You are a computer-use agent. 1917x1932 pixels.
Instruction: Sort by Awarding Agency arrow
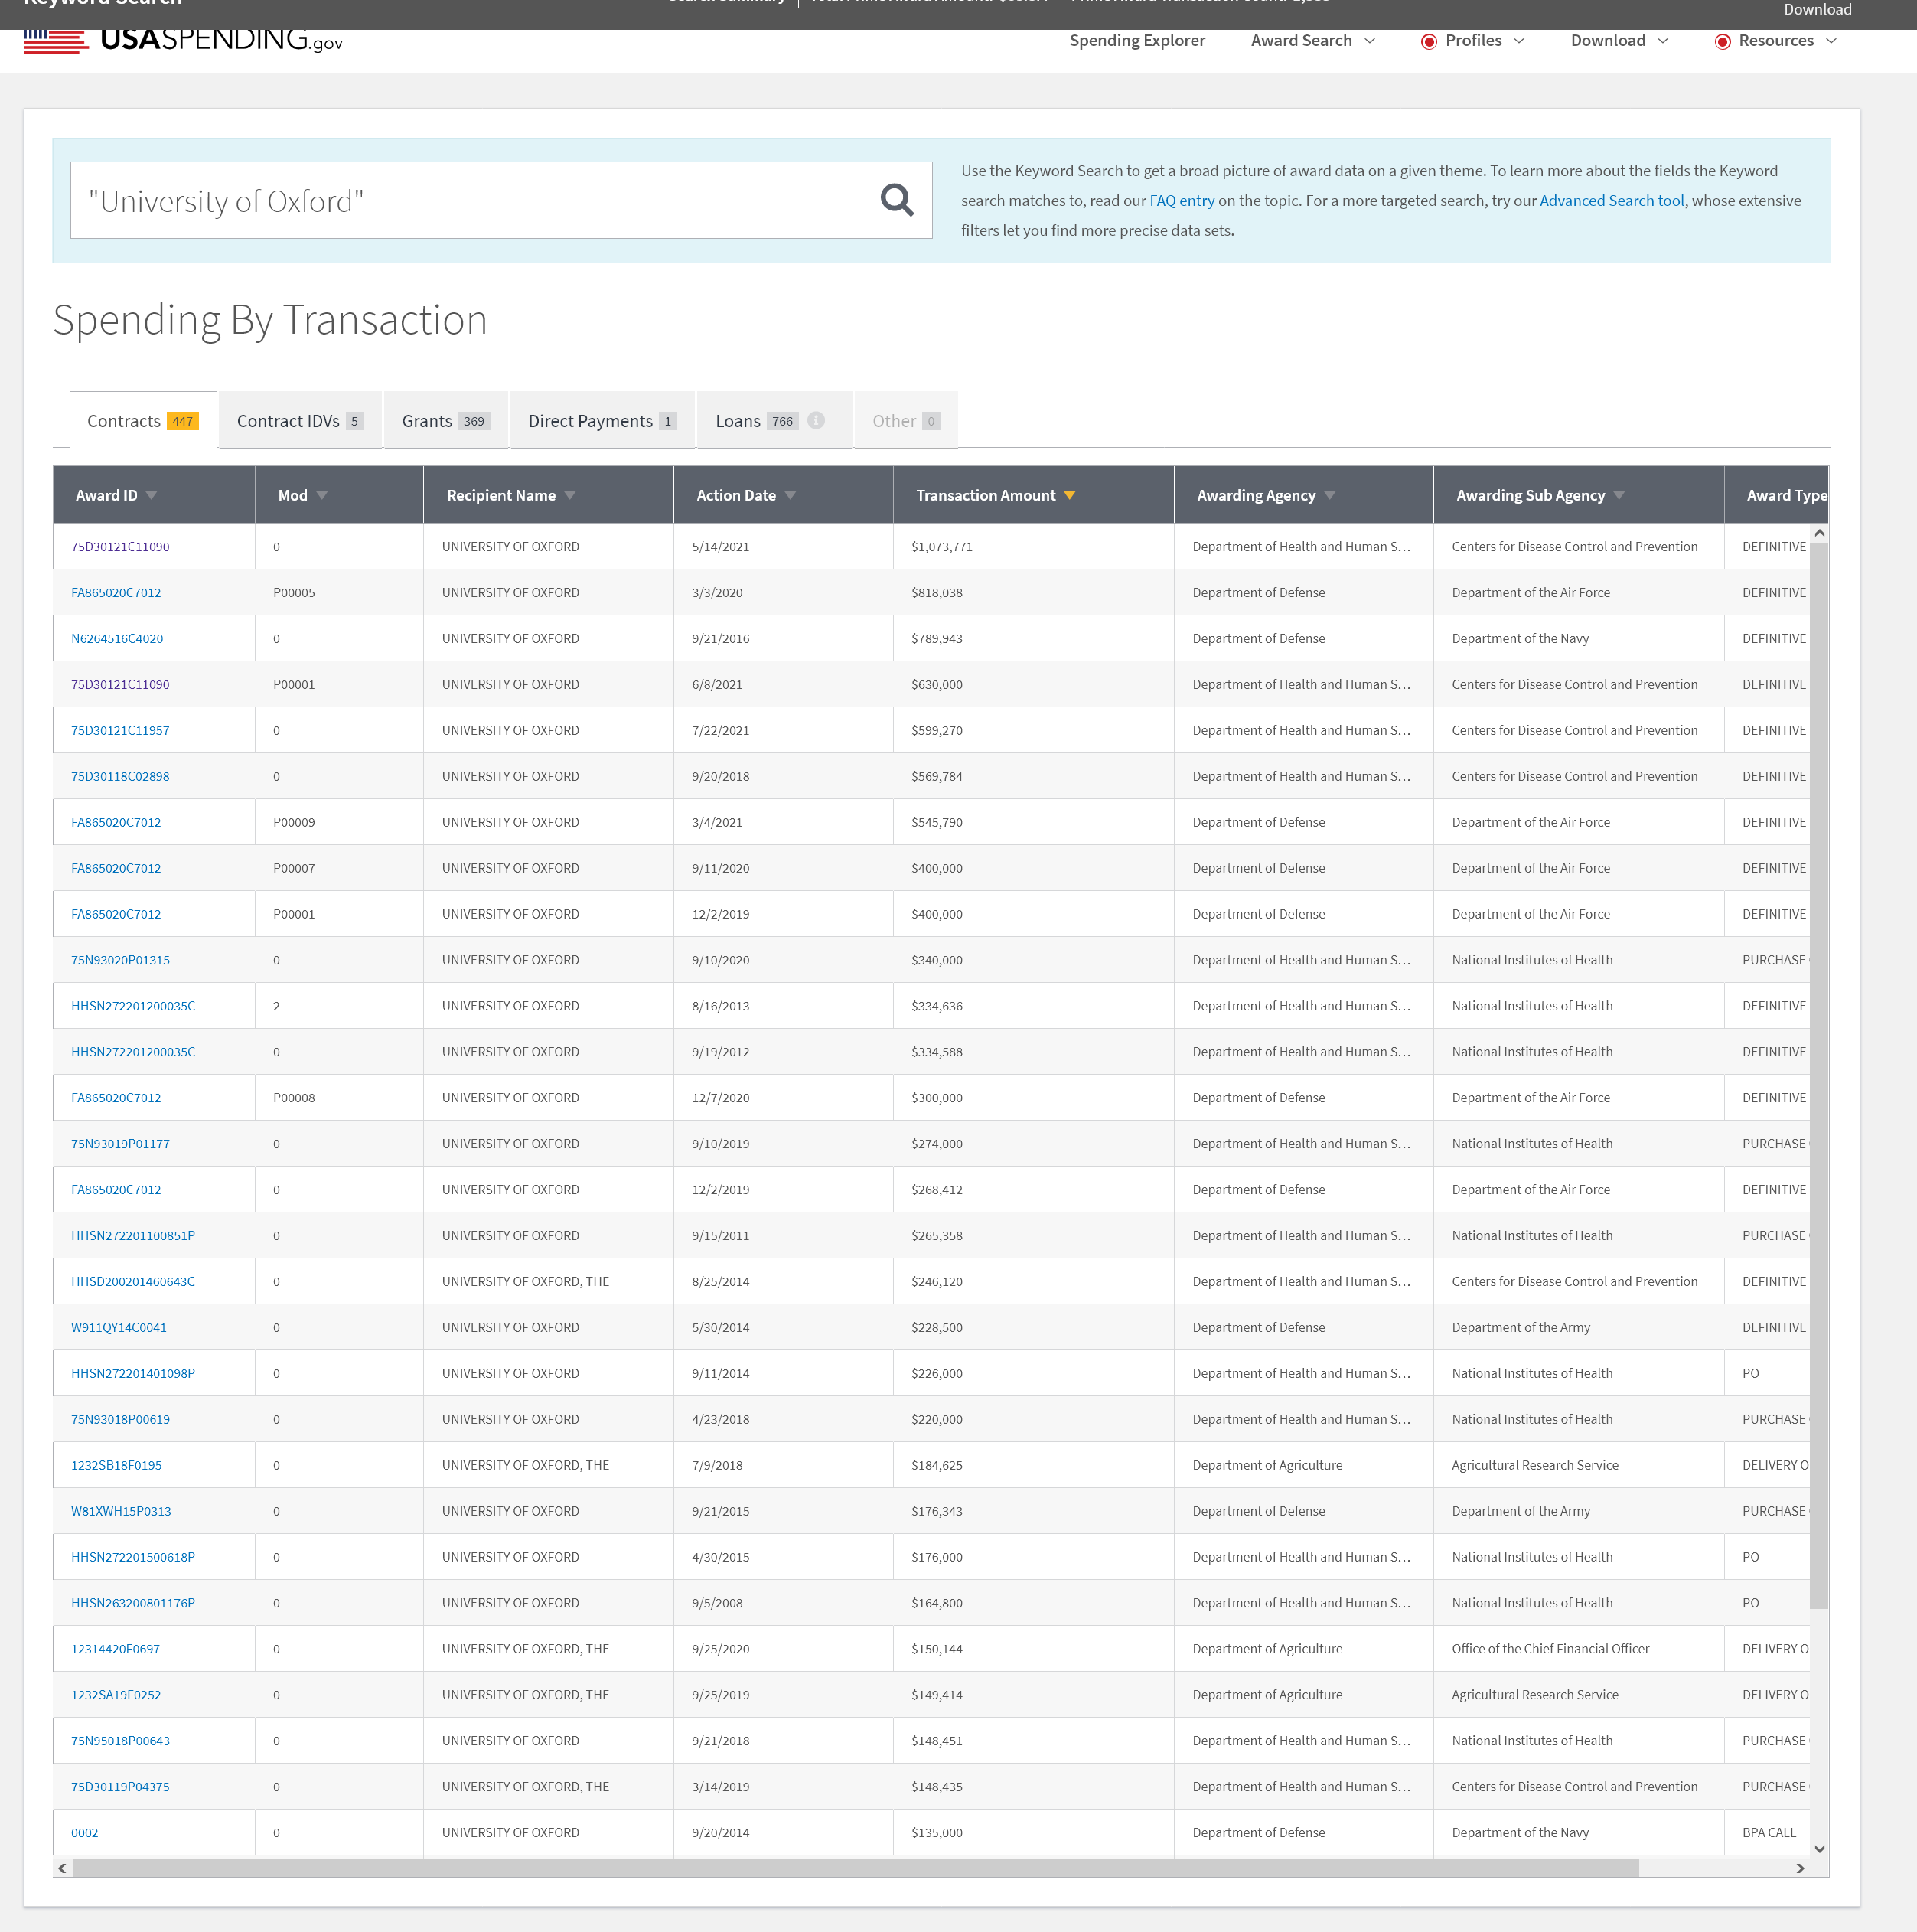1330,496
